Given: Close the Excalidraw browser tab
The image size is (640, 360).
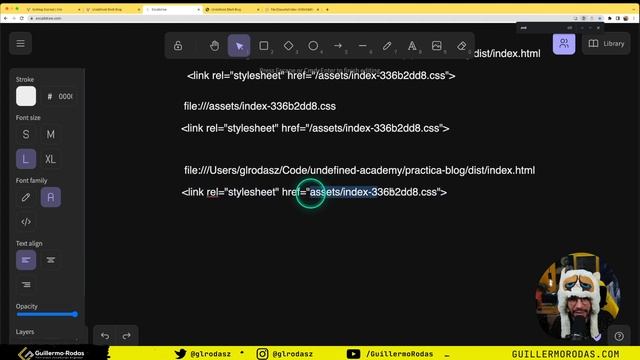Looking at the screenshot, I should (x=199, y=9).
